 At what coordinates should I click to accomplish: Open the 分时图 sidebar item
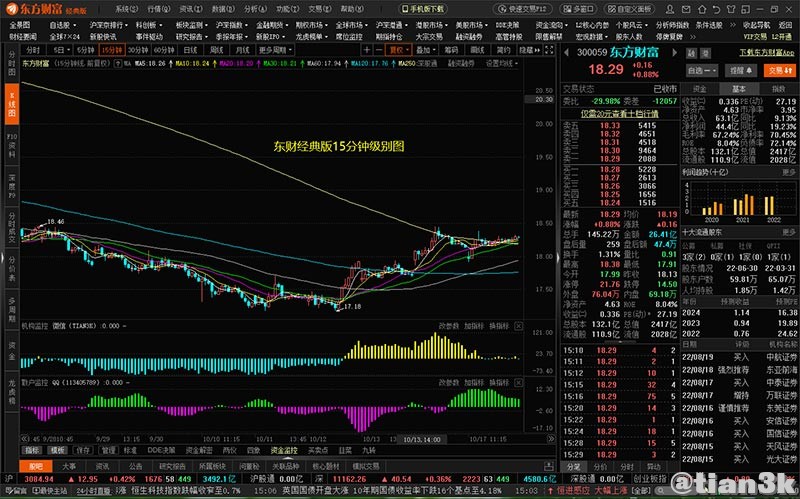click(x=12, y=63)
